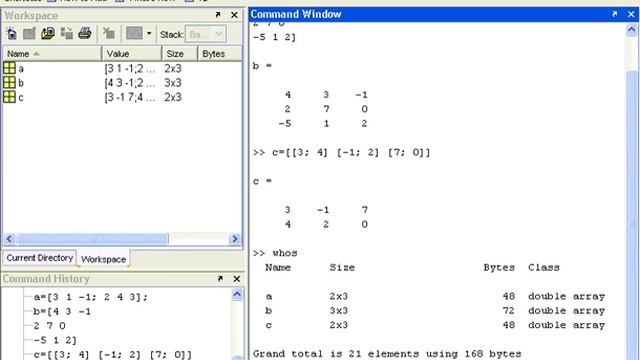Viewport: 640px width, 360px height.
Task: Select history entry '2 7 0'
Action: [49, 326]
